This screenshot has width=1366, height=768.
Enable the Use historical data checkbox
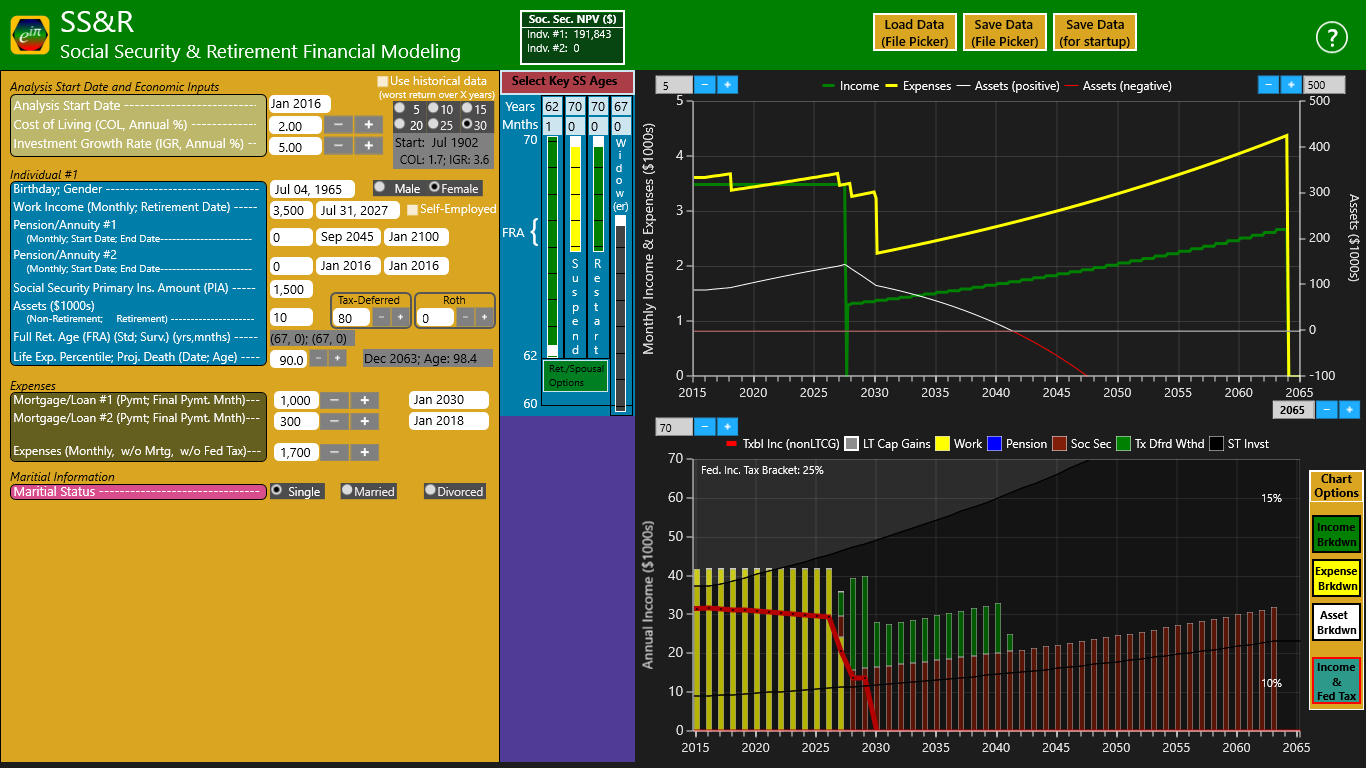pyautogui.click(x=382, y=81)
